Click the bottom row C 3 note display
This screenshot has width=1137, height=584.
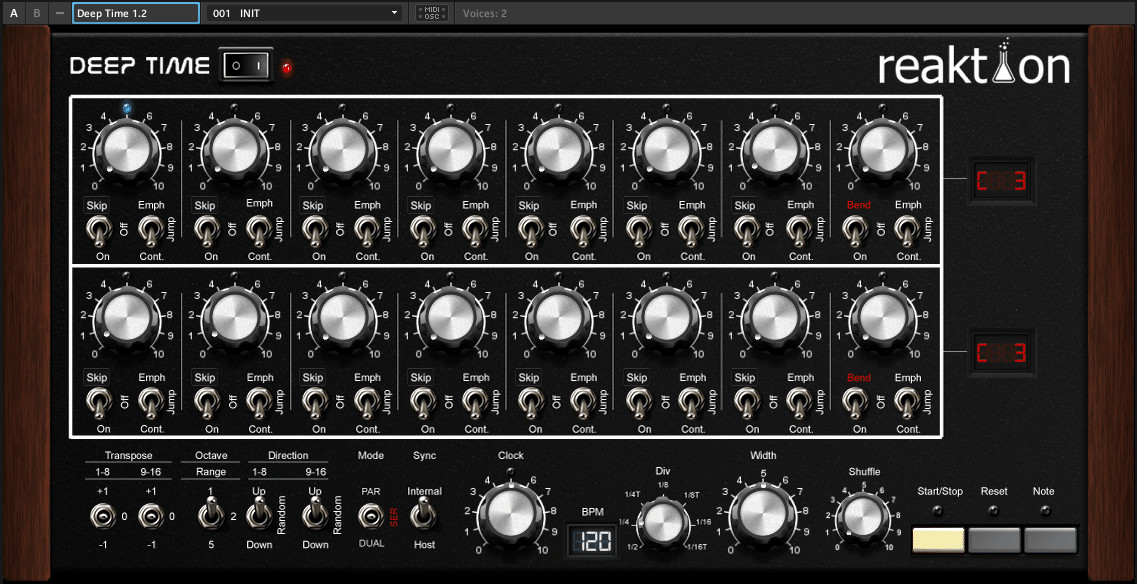(x=1004, y=353)
